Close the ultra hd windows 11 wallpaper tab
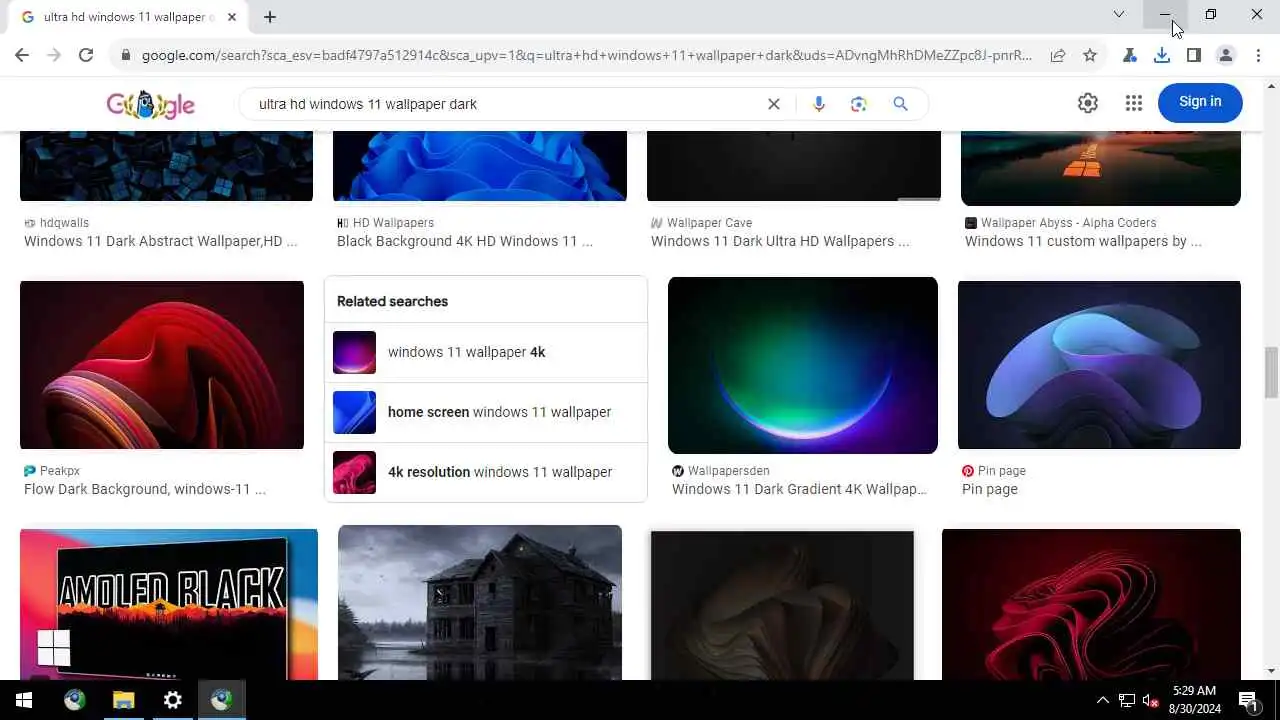The height and width of the screenshot is (720, 1280). point(232,17)
